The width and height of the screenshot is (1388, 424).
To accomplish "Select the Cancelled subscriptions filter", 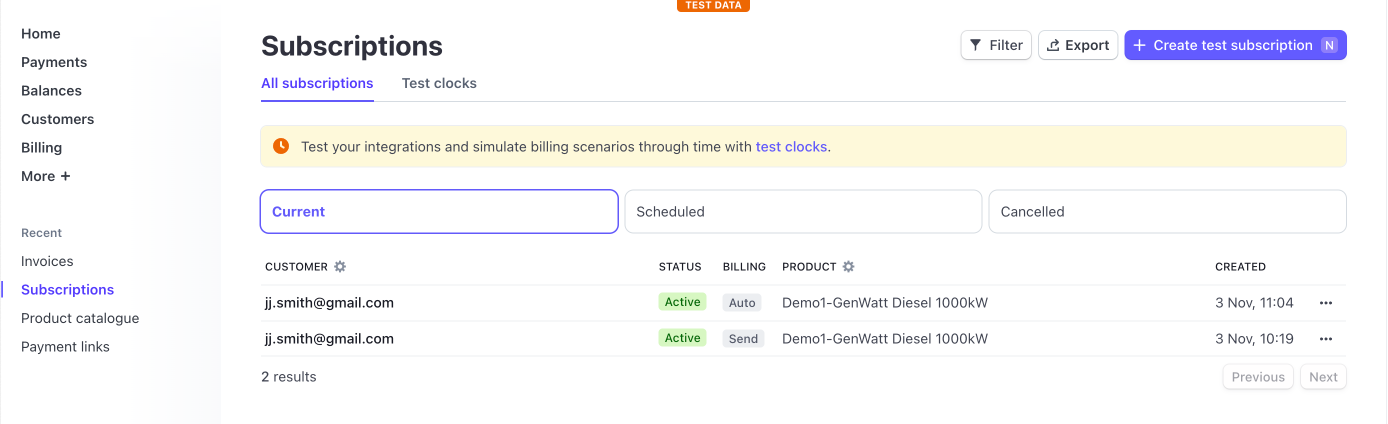I will coord(1167,212).
